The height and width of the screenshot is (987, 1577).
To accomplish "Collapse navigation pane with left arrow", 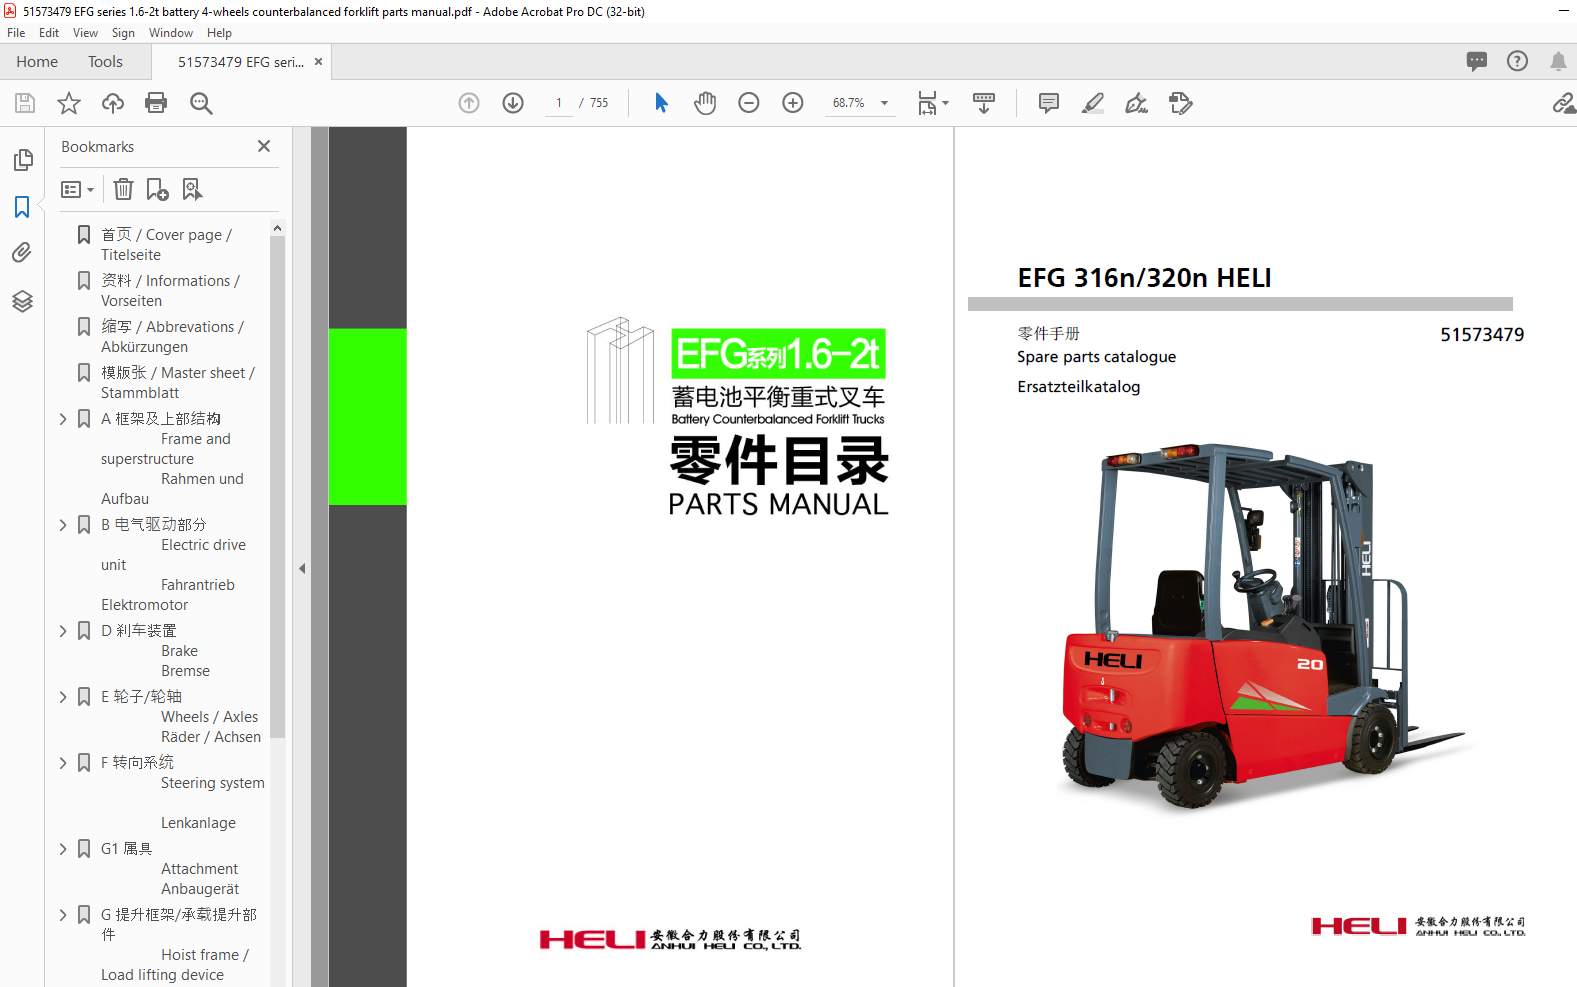I will 302,568.
